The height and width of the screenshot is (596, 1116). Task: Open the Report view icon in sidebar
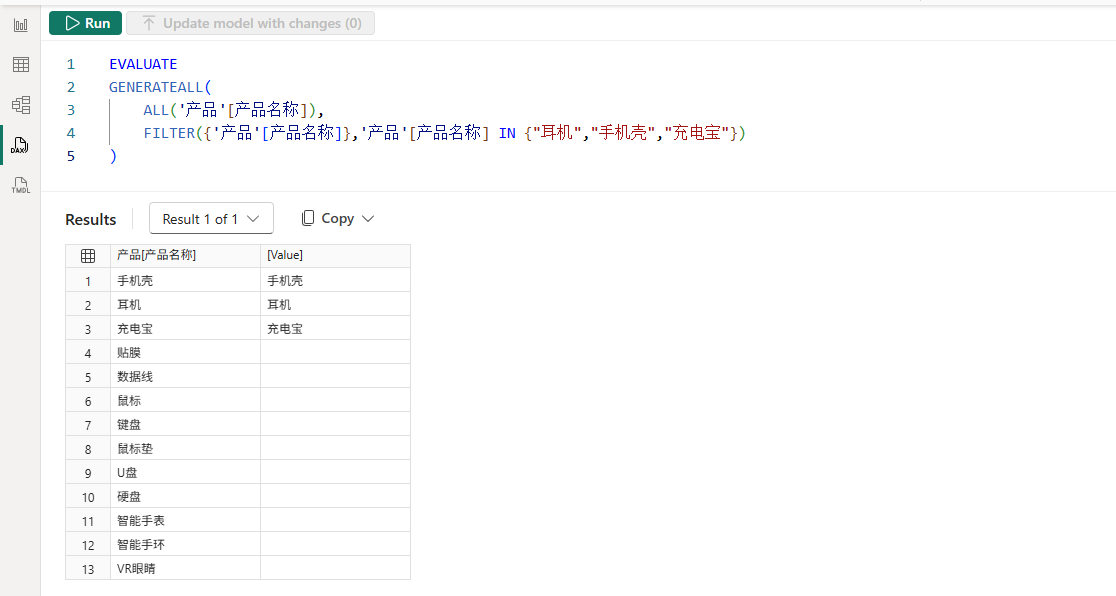21,25
